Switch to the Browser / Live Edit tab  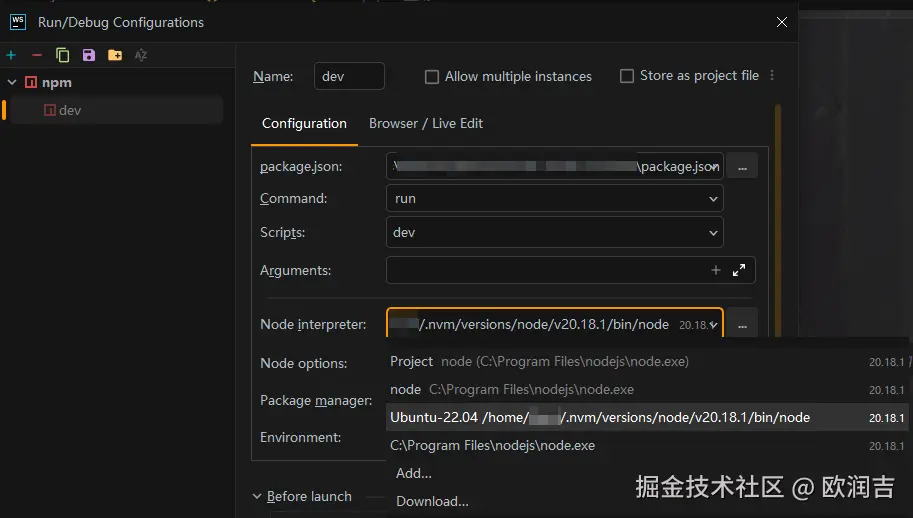pyautogui.click(x=426, y=123)
